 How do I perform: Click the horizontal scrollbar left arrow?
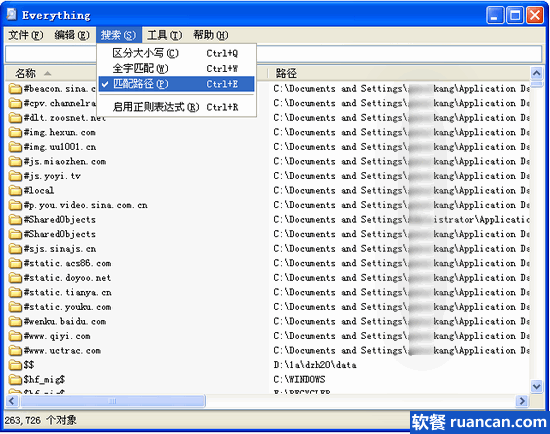click(x=12, y=401)
